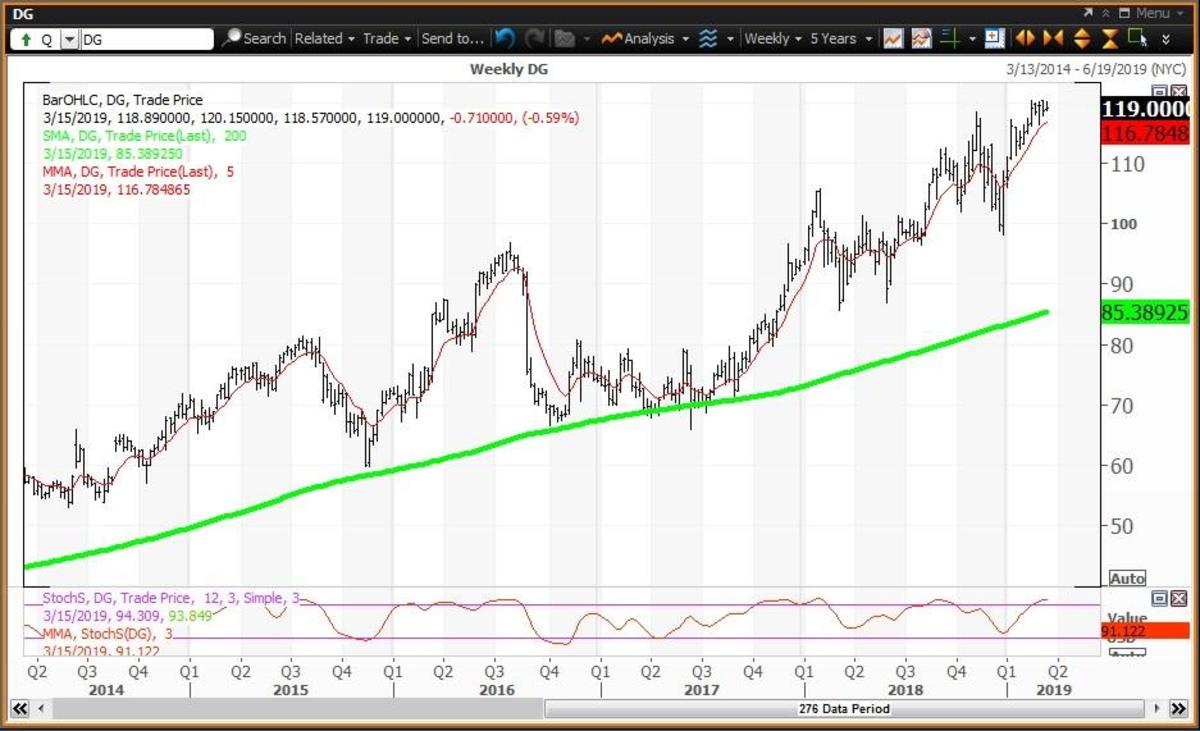Click the 2018 year label on time axis
Screen dimensions: 1200x731
click(x=907, y=690)
